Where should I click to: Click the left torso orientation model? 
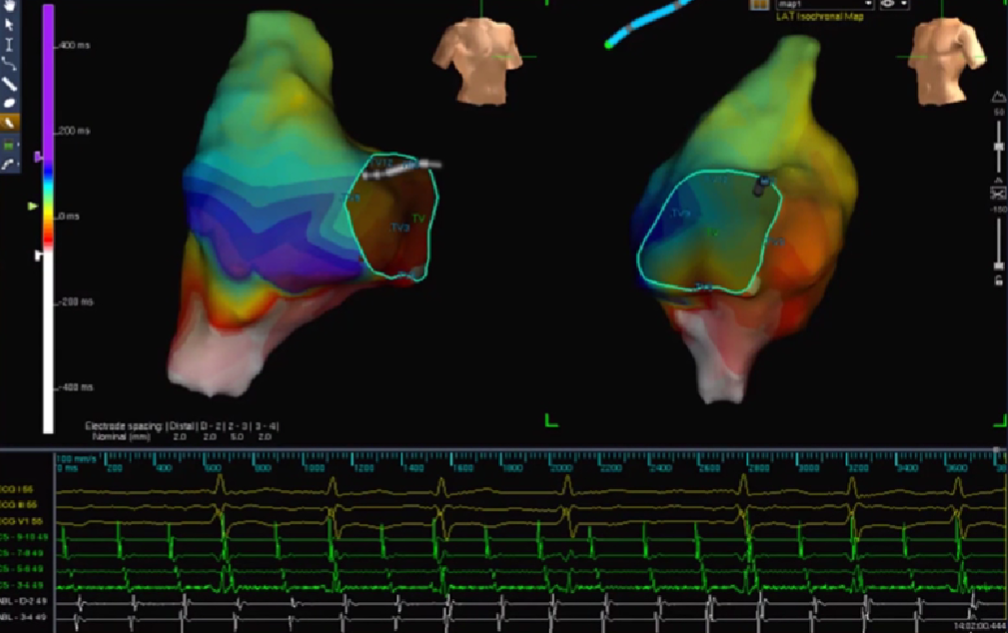coord(480,61)
